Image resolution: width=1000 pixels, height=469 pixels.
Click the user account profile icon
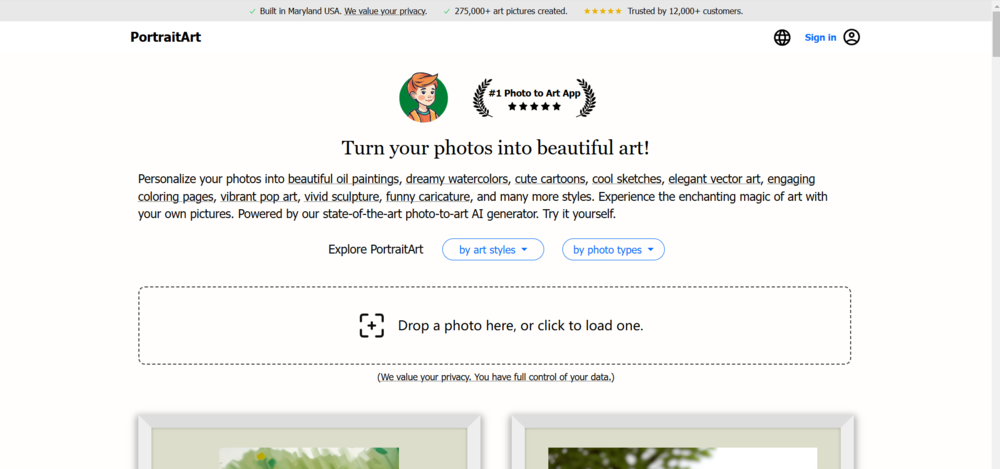851,38
